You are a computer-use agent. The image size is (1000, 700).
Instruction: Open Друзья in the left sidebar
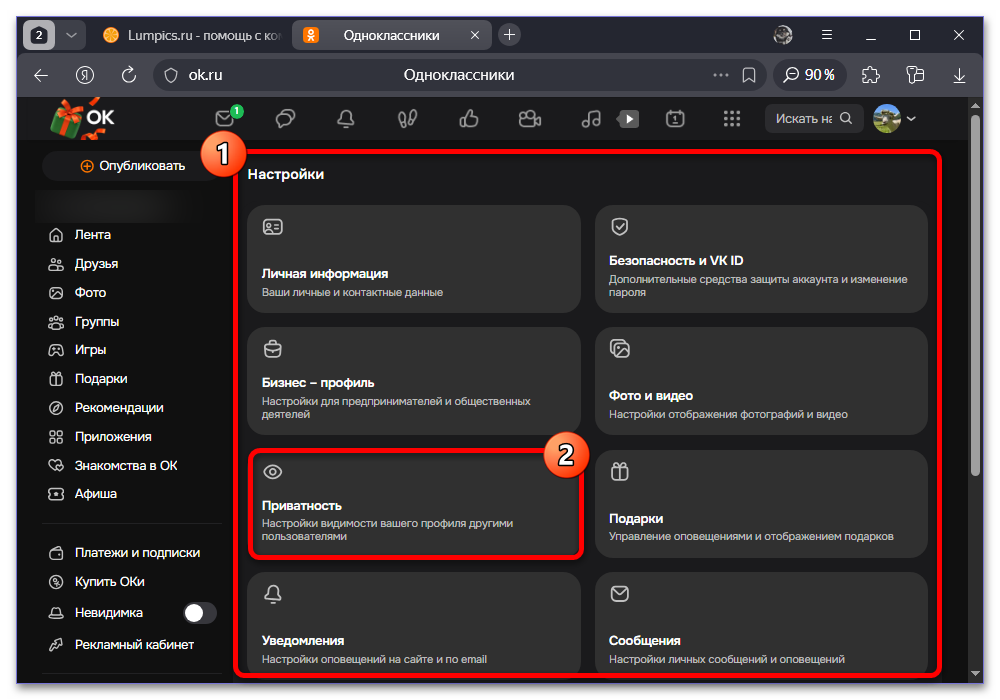(x=96, y=264)
